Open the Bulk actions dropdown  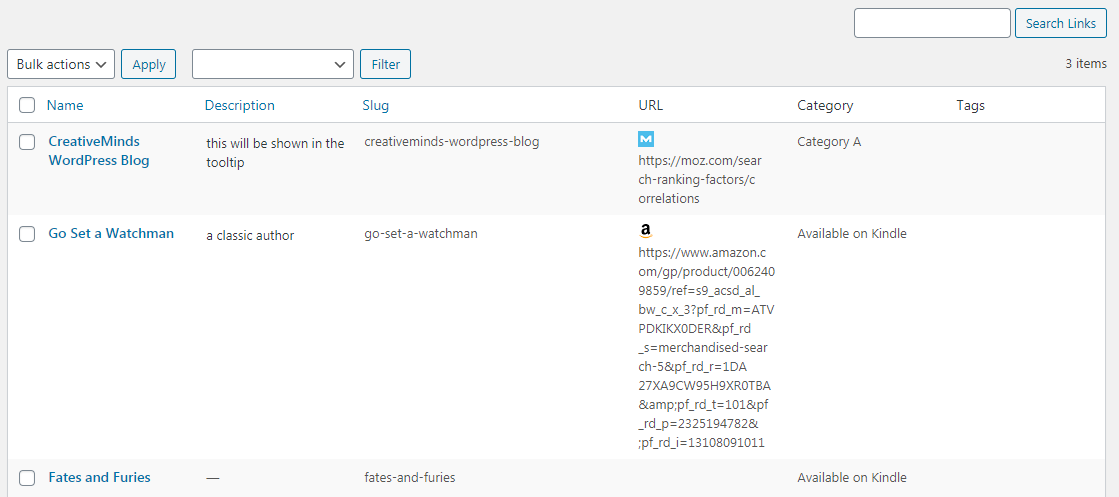61,64
